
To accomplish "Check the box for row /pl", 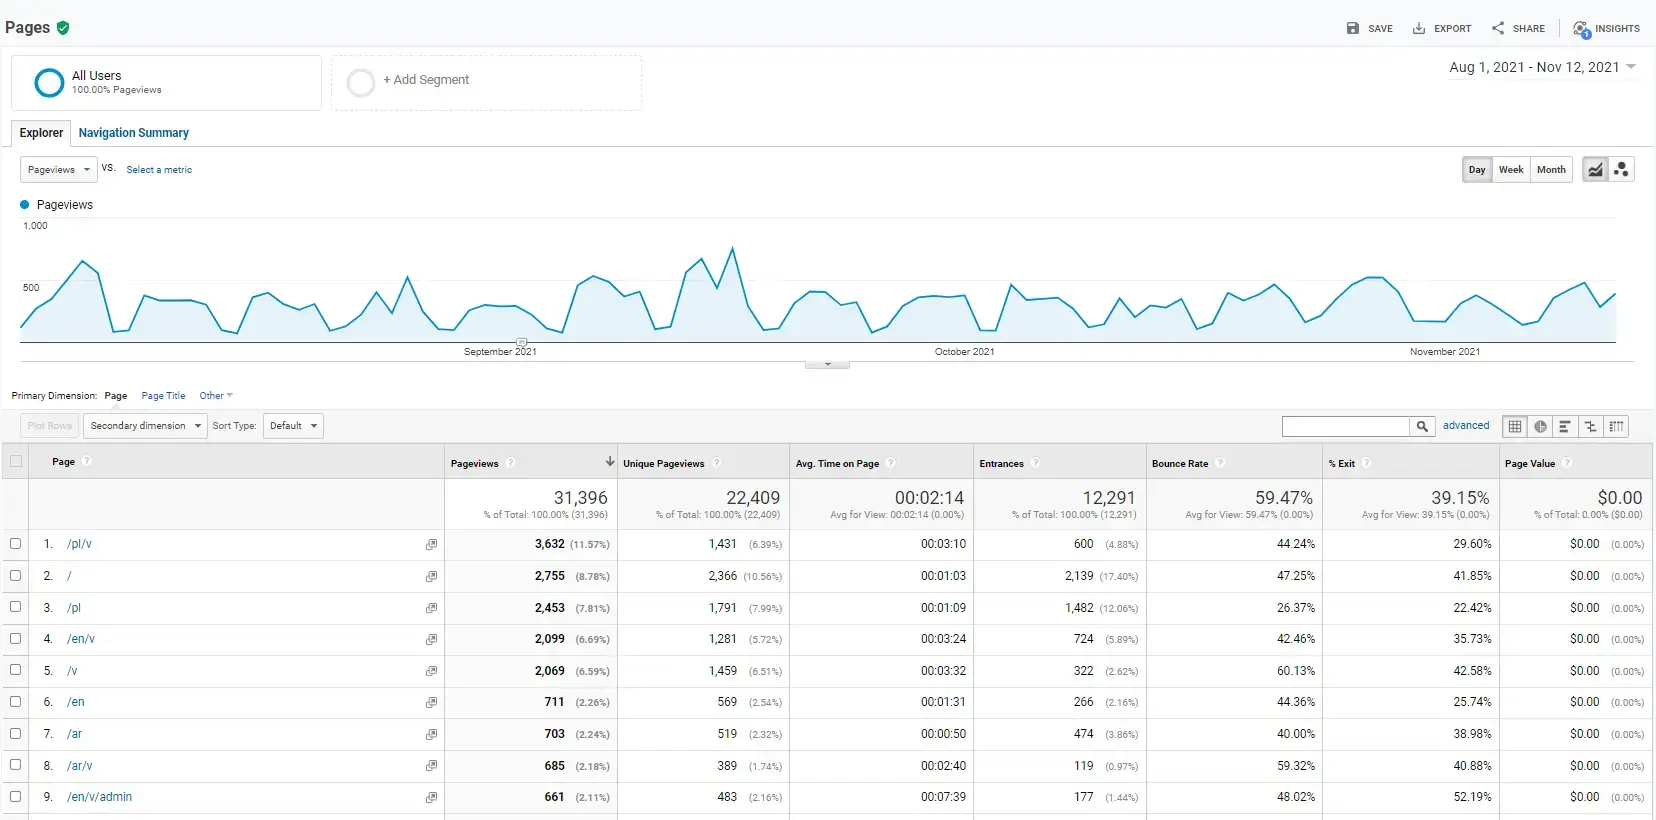I will click(15, 607).
